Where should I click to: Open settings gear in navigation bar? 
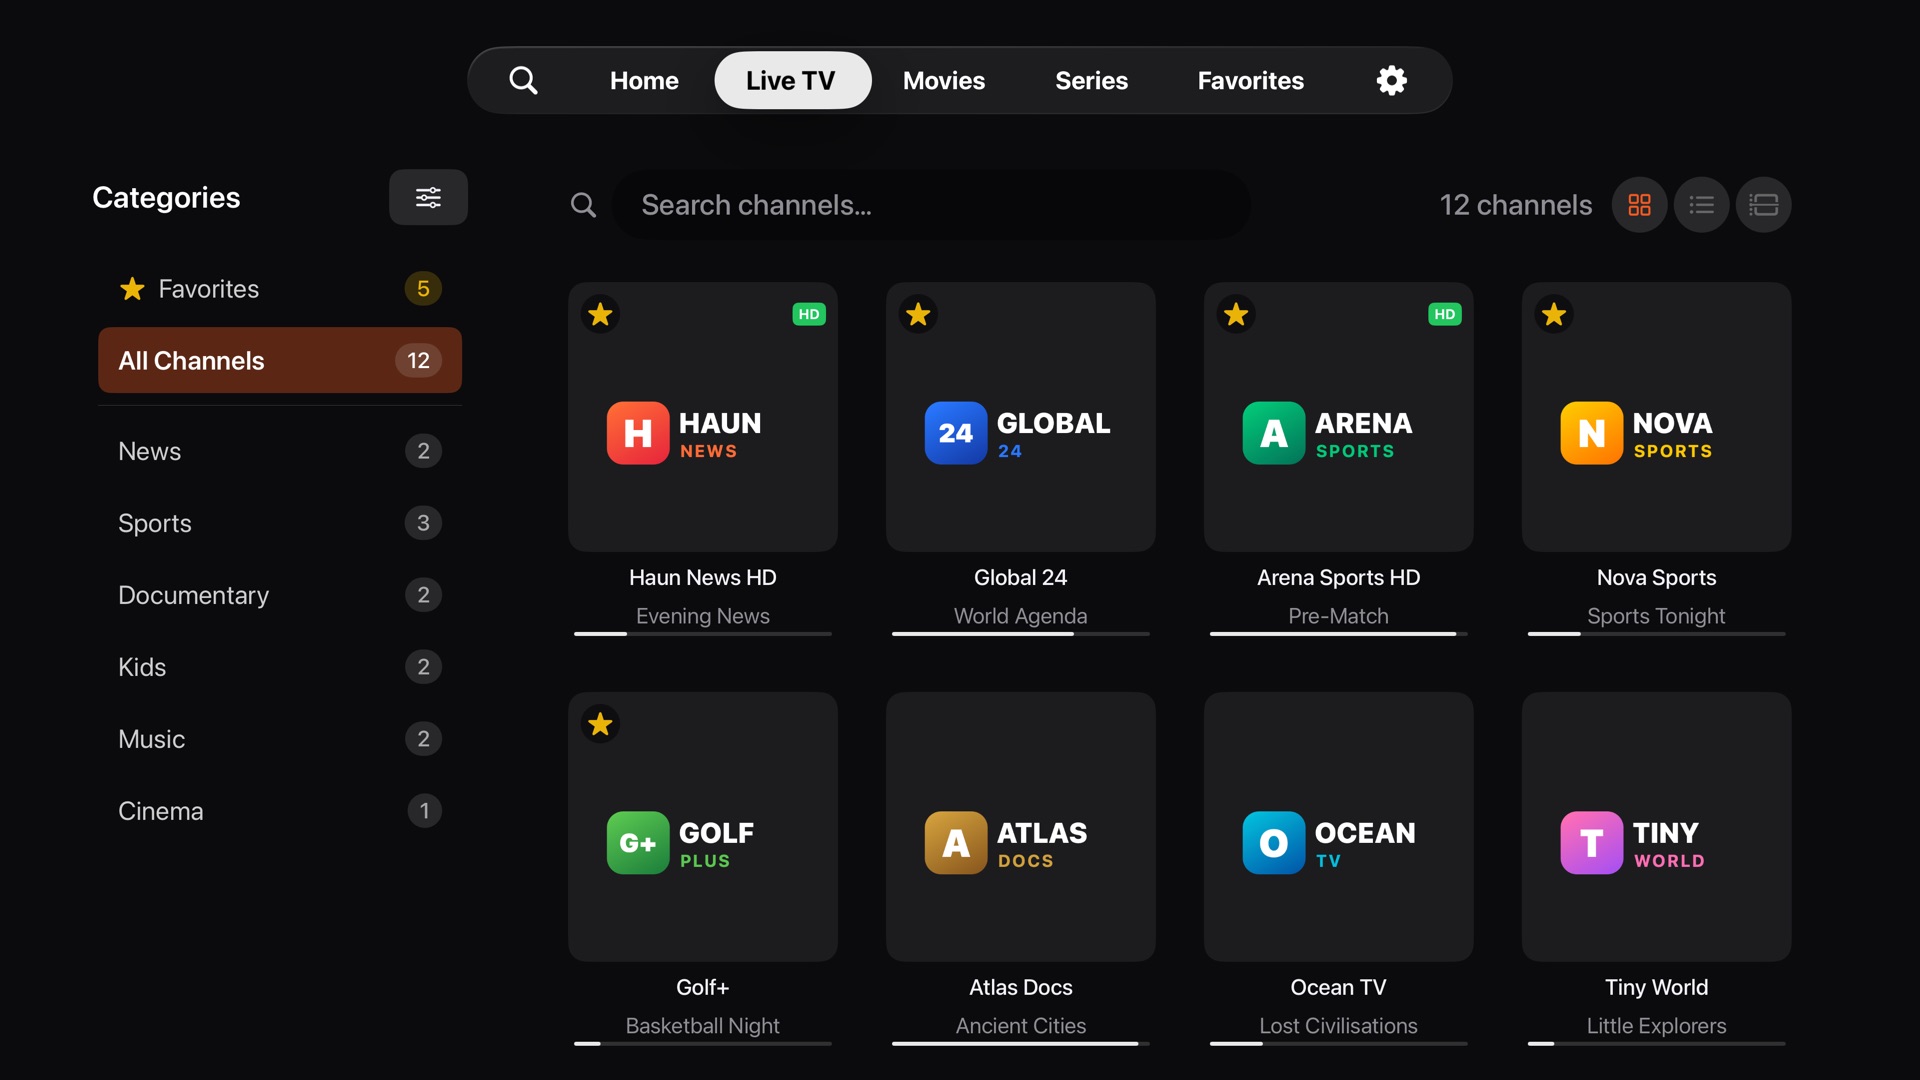(x=1392, y=80)
